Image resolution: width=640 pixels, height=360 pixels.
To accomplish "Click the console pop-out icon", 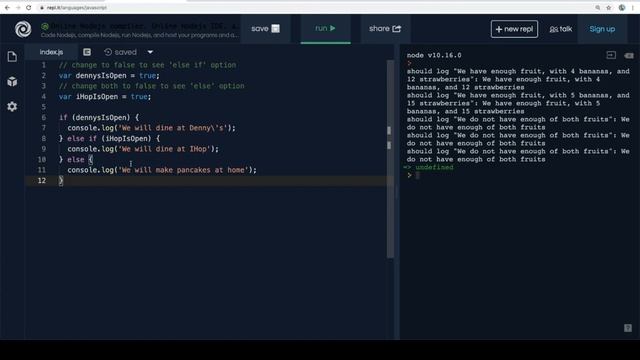I will 611,55.
